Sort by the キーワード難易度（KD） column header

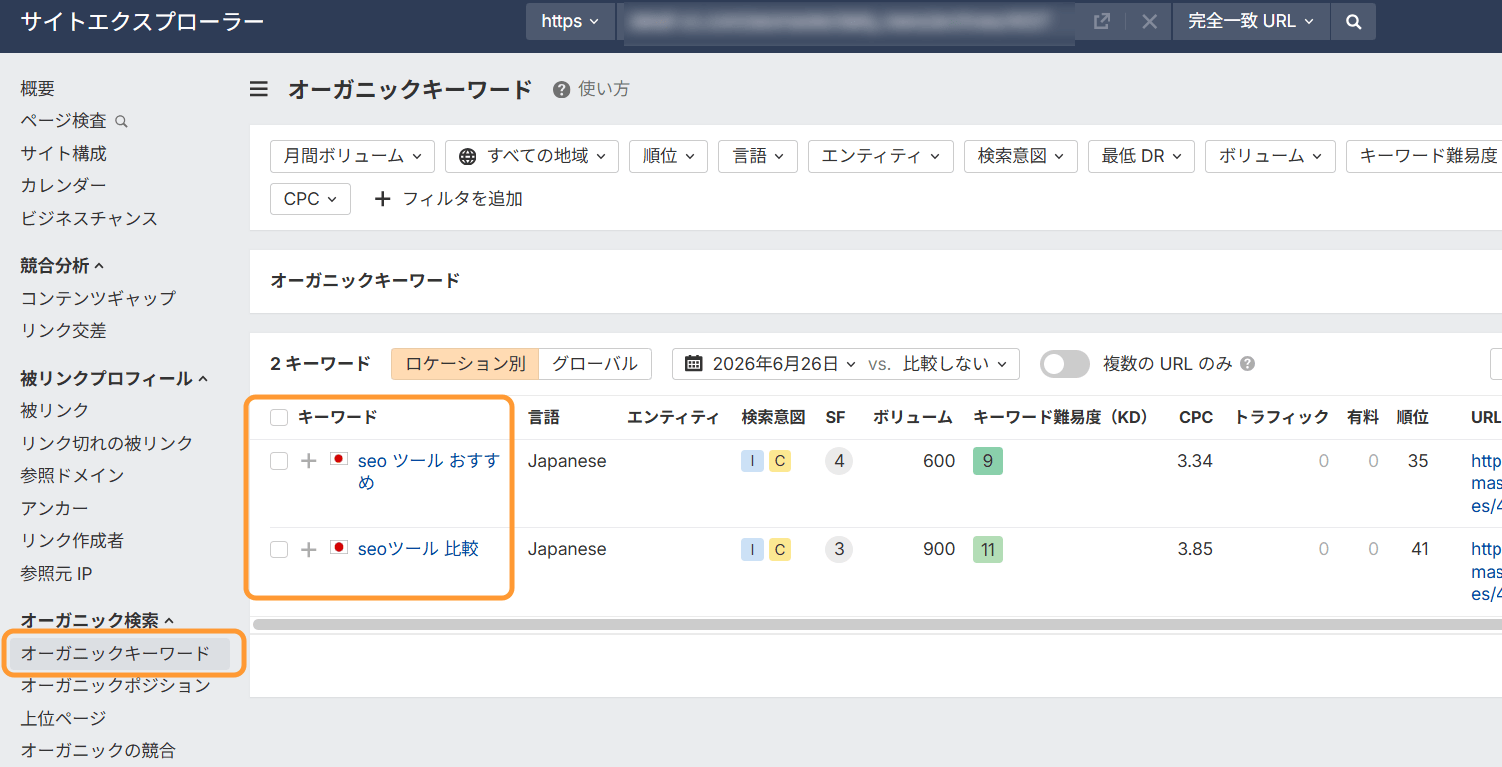1062,417
